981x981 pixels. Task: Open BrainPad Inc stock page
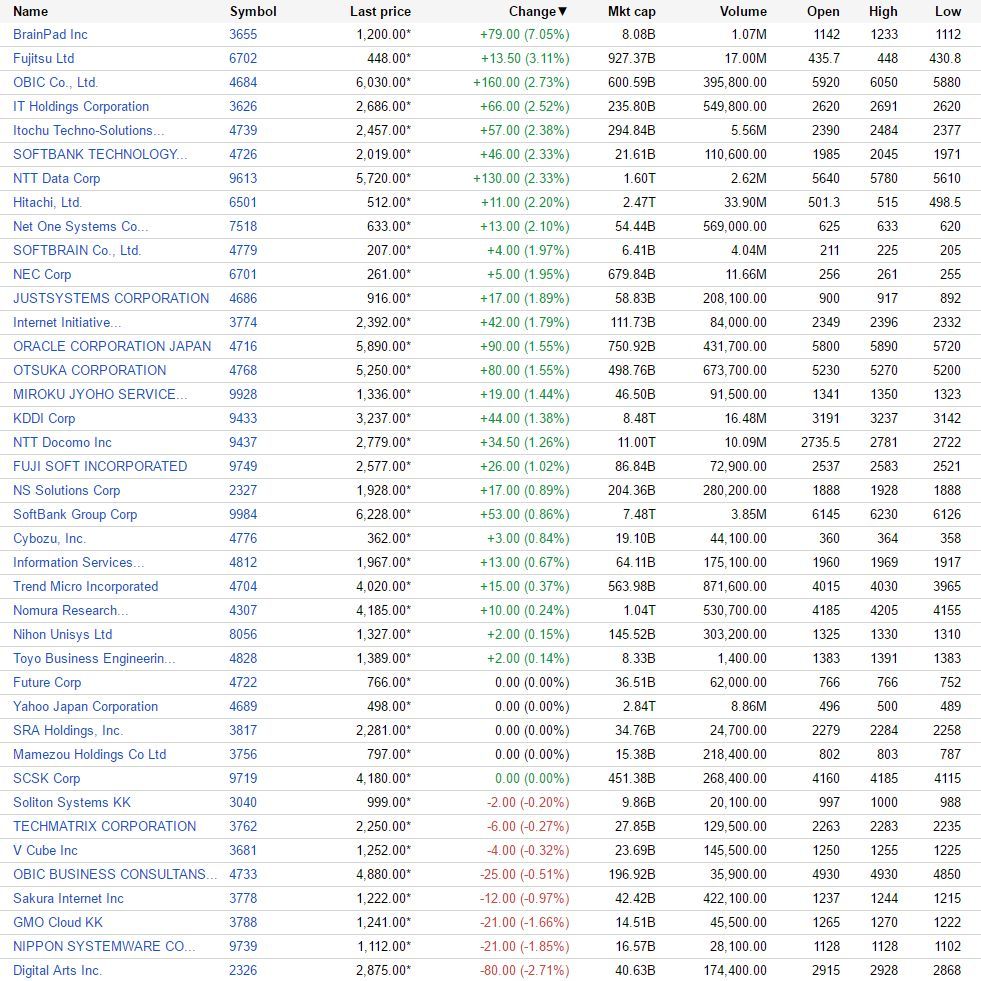[50, 34]
